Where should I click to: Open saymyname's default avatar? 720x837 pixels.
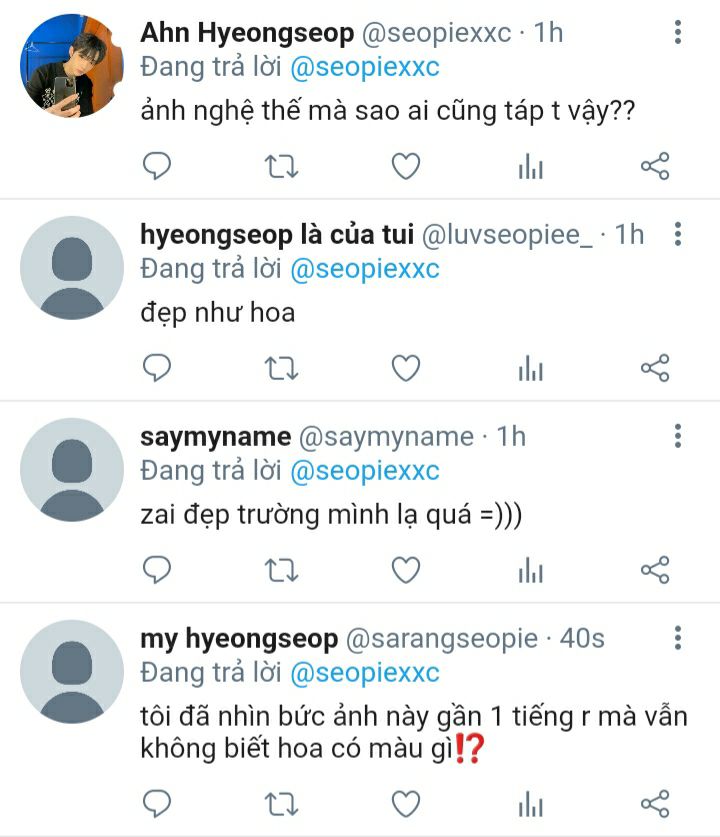click(72, 470)
